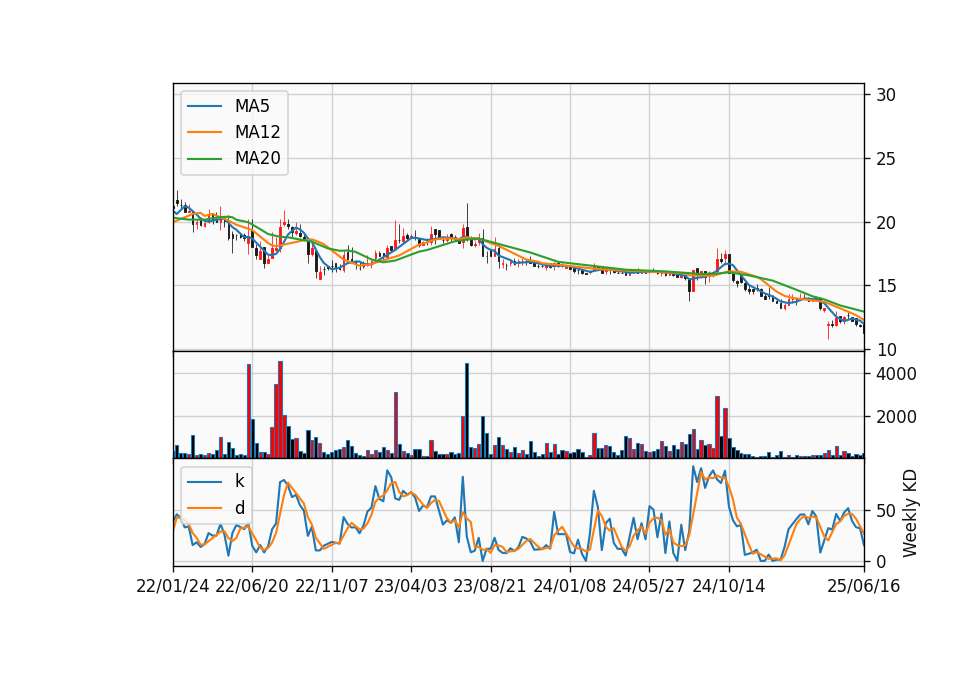
Task: Click the price axis value 15
Action: [886, 286]
